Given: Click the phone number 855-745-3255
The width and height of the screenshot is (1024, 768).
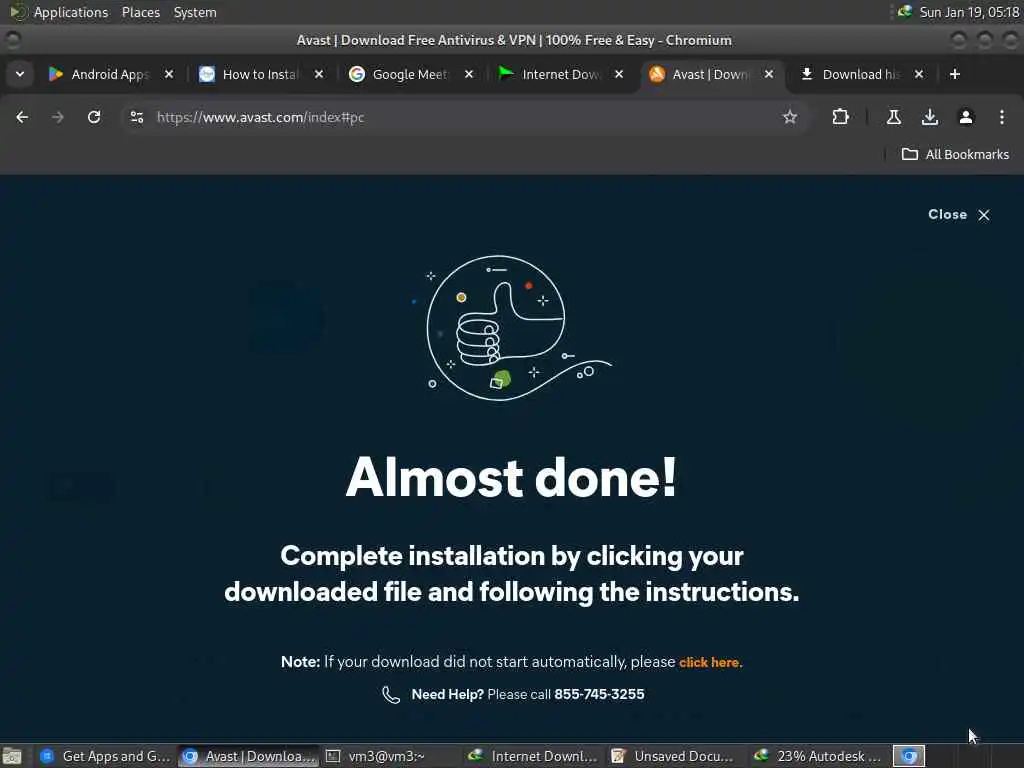Looking at the screenshot, I should [x=599, y=694].
